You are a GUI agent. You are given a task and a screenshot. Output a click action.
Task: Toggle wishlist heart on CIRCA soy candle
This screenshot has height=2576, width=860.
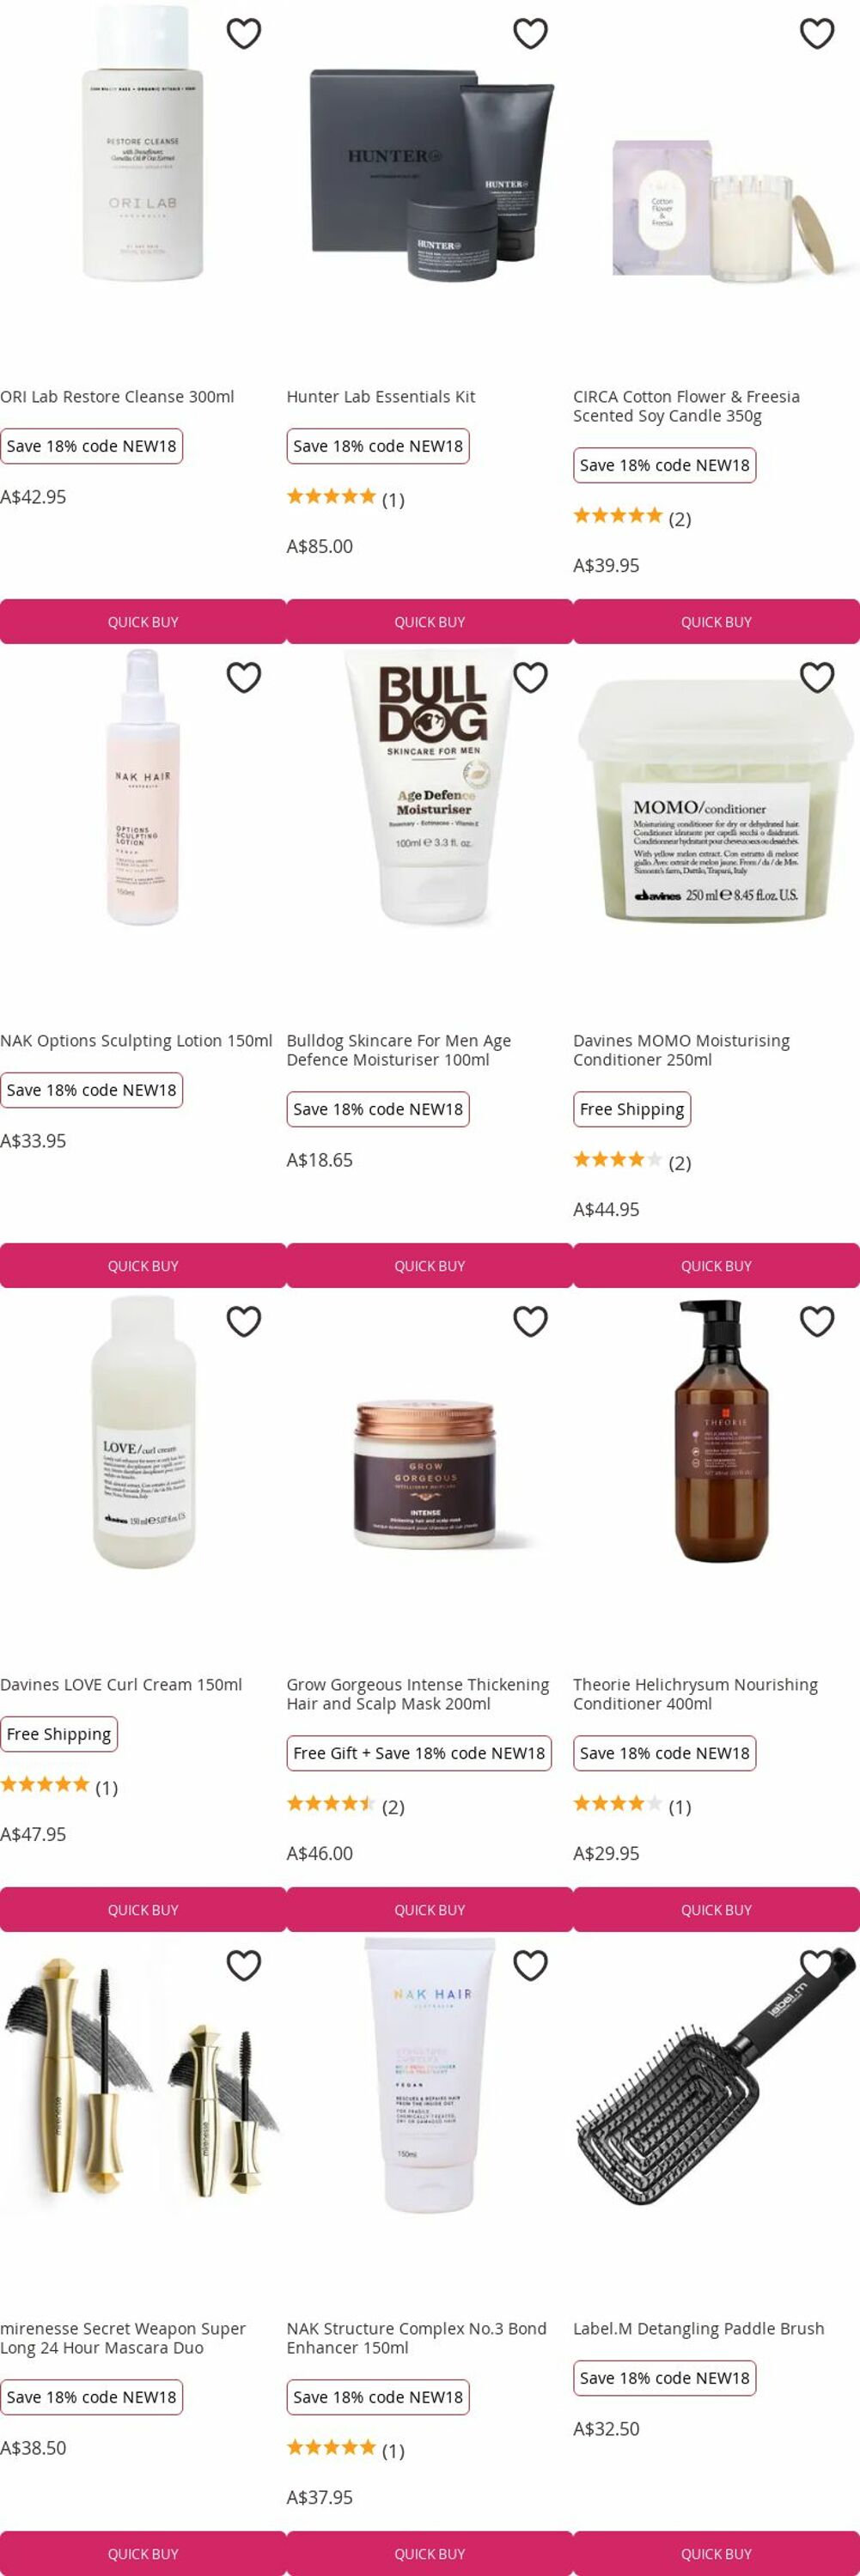(x=817, y=34)
